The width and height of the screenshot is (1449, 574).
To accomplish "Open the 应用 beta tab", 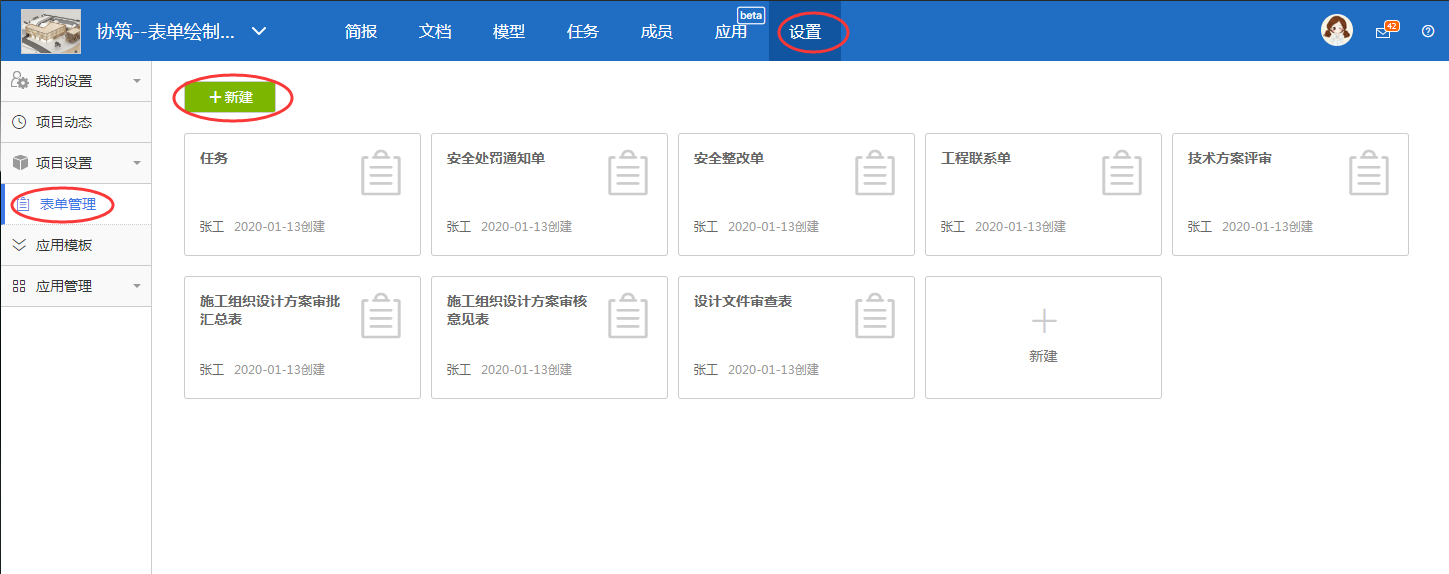I will 731,31.
